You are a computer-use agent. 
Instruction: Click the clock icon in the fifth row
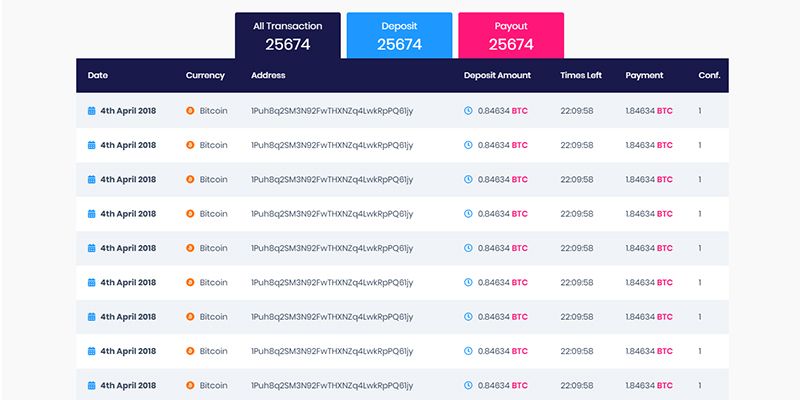coord(468,248)
